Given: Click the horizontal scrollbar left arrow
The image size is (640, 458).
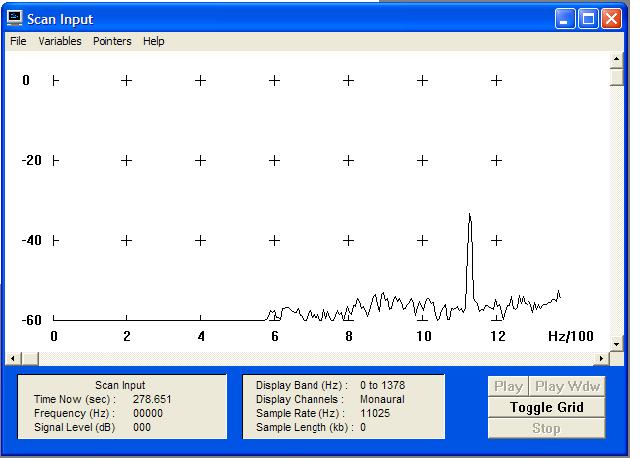Looking at the screenshot, I should coord(12,358).
